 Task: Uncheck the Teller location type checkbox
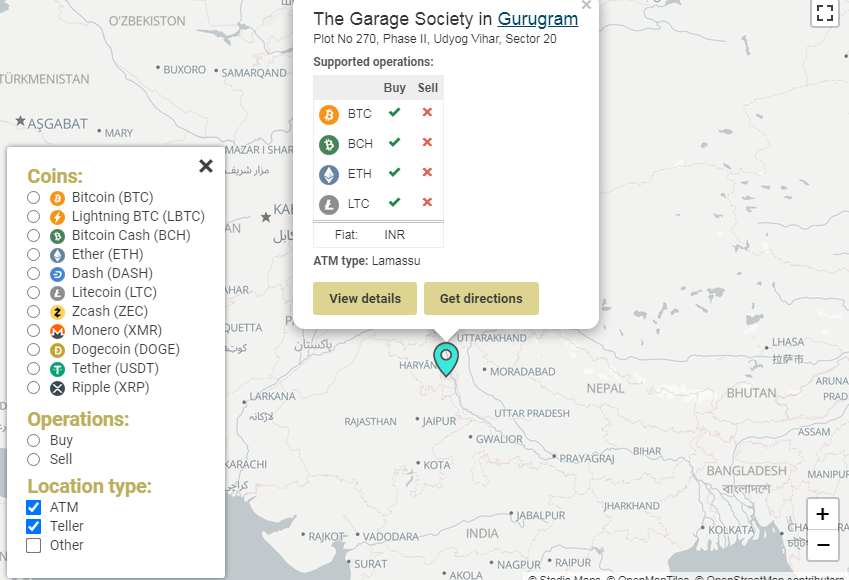point(34,526)
